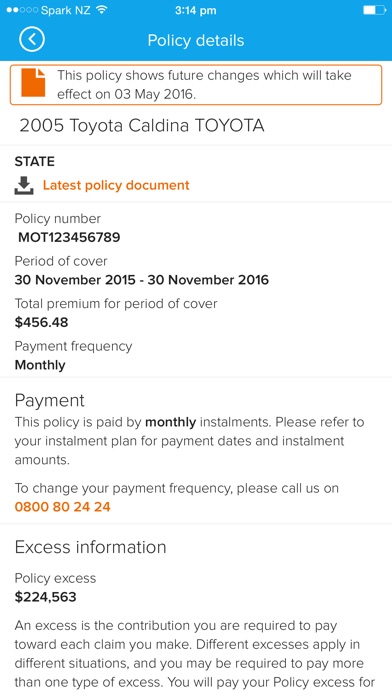Tap the Policy details header title
The image size is (392, 696).
(196, 40)
